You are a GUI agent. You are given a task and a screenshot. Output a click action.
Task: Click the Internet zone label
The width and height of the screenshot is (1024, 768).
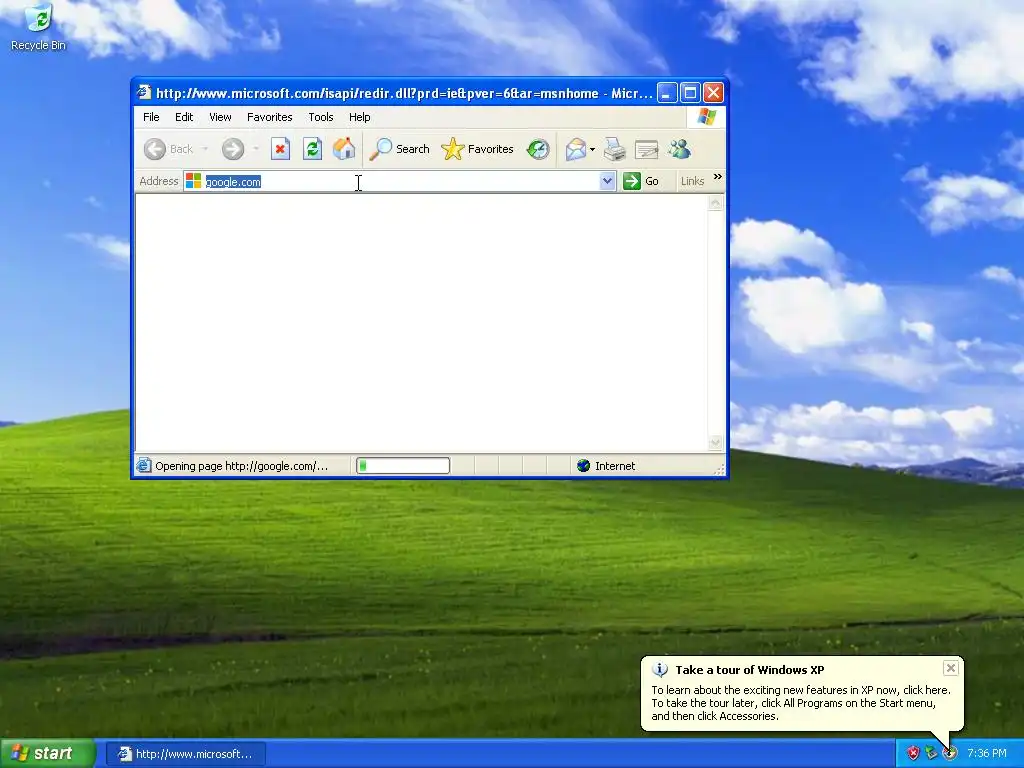(x=615, y=466)
